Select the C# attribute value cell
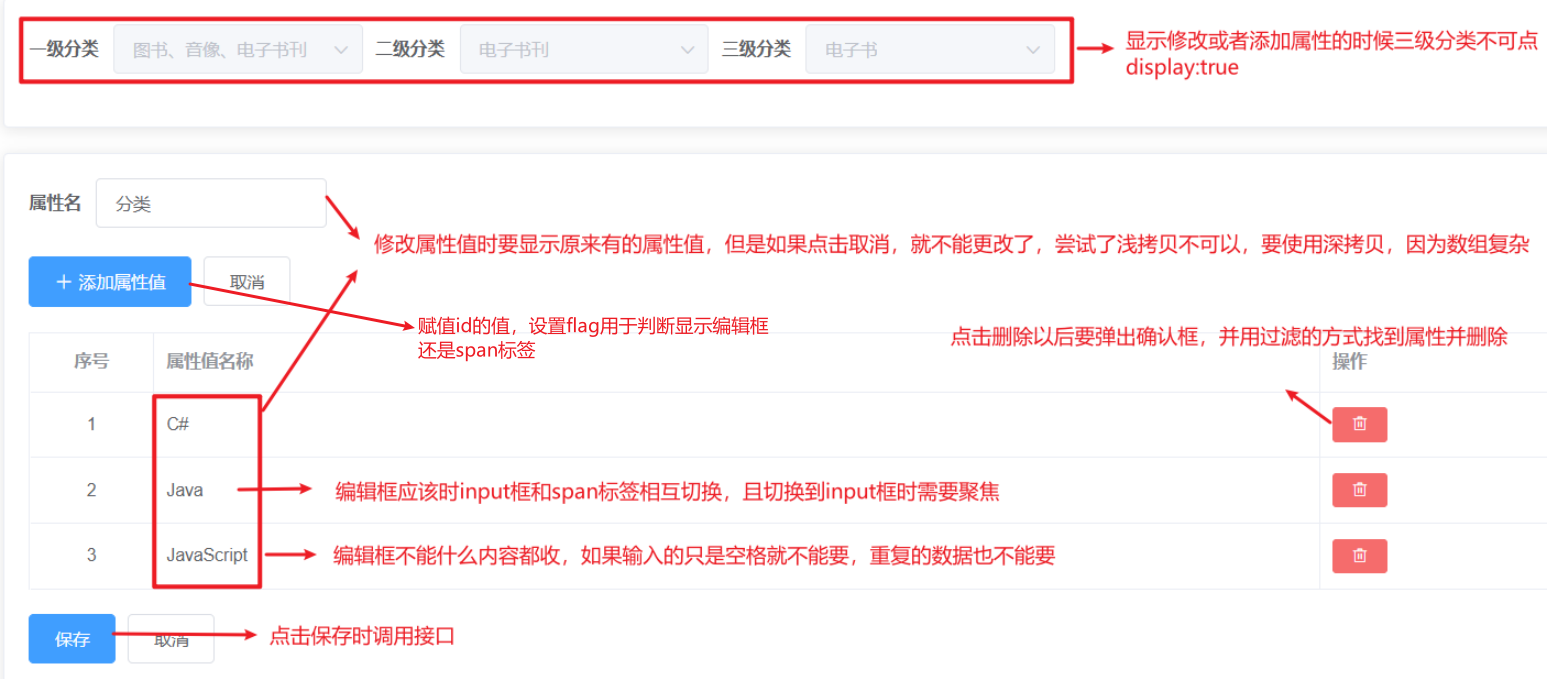 [178, 424]
